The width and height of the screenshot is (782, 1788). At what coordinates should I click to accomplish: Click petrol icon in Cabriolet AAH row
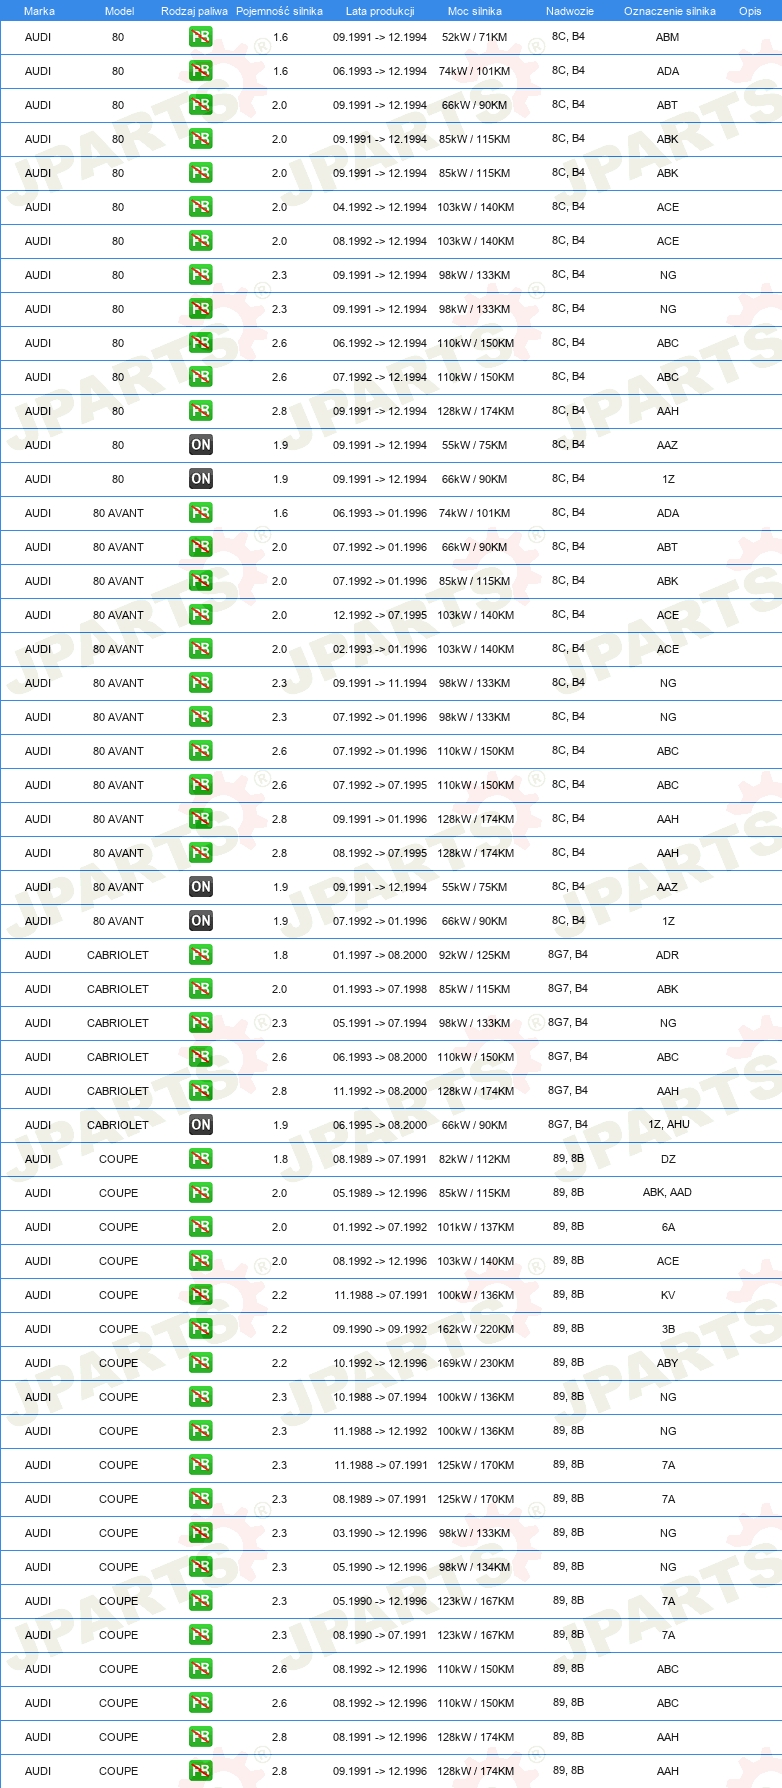tap(201, 1091)
